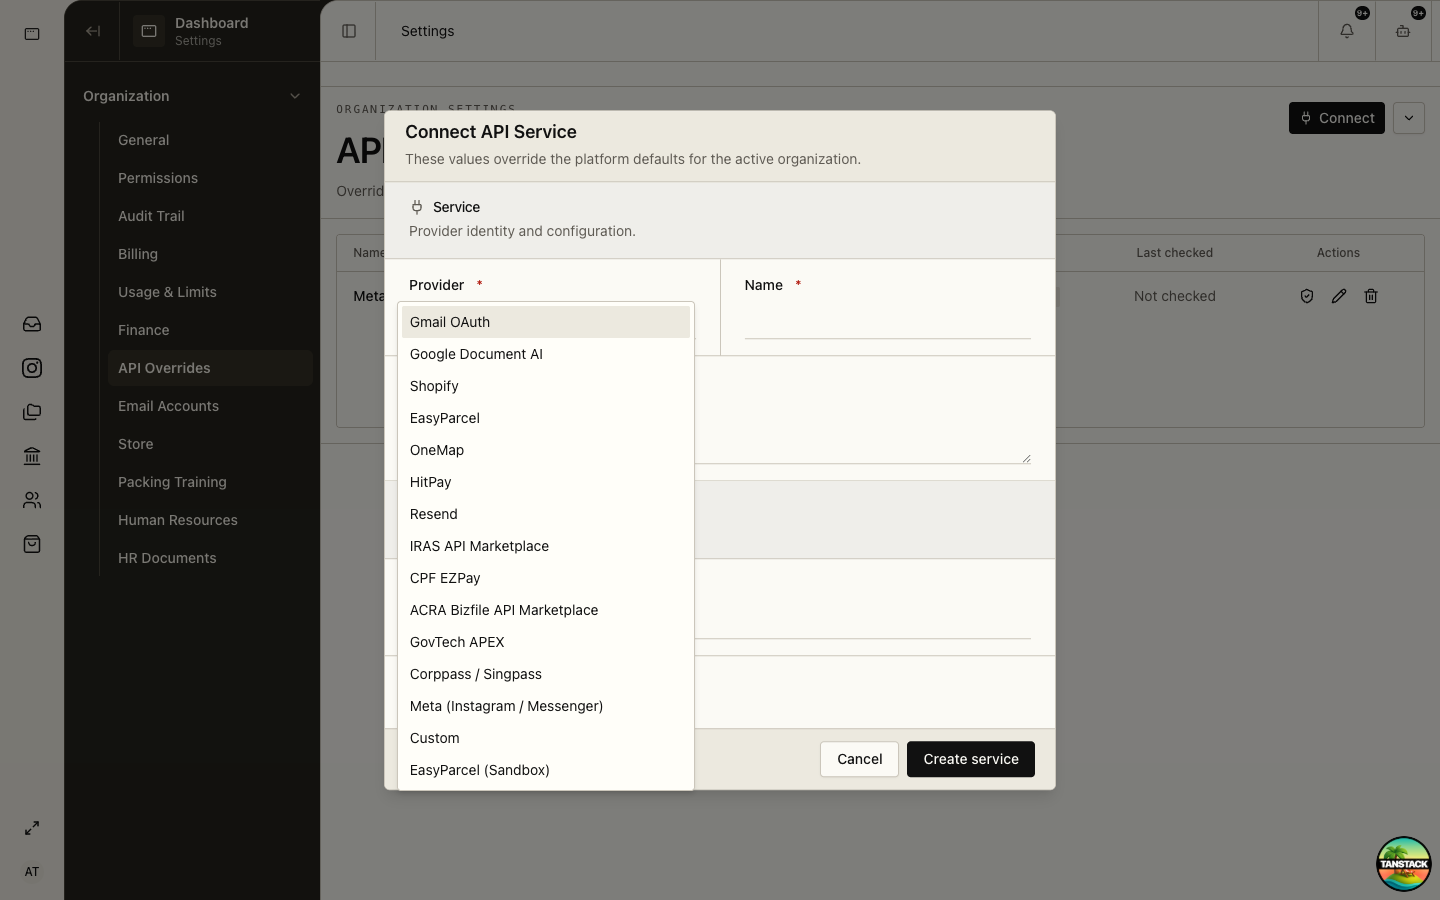Open the robot assistant icon
1440x900 pixels.
point(1403,31)
